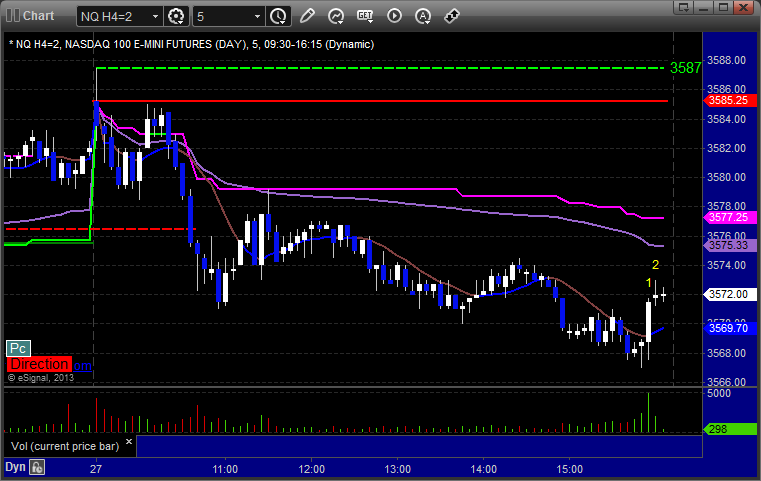This screenshot has width=761, height=481.
Task: Click the purple 3575.33 price marker
Action: pos(729,246)
